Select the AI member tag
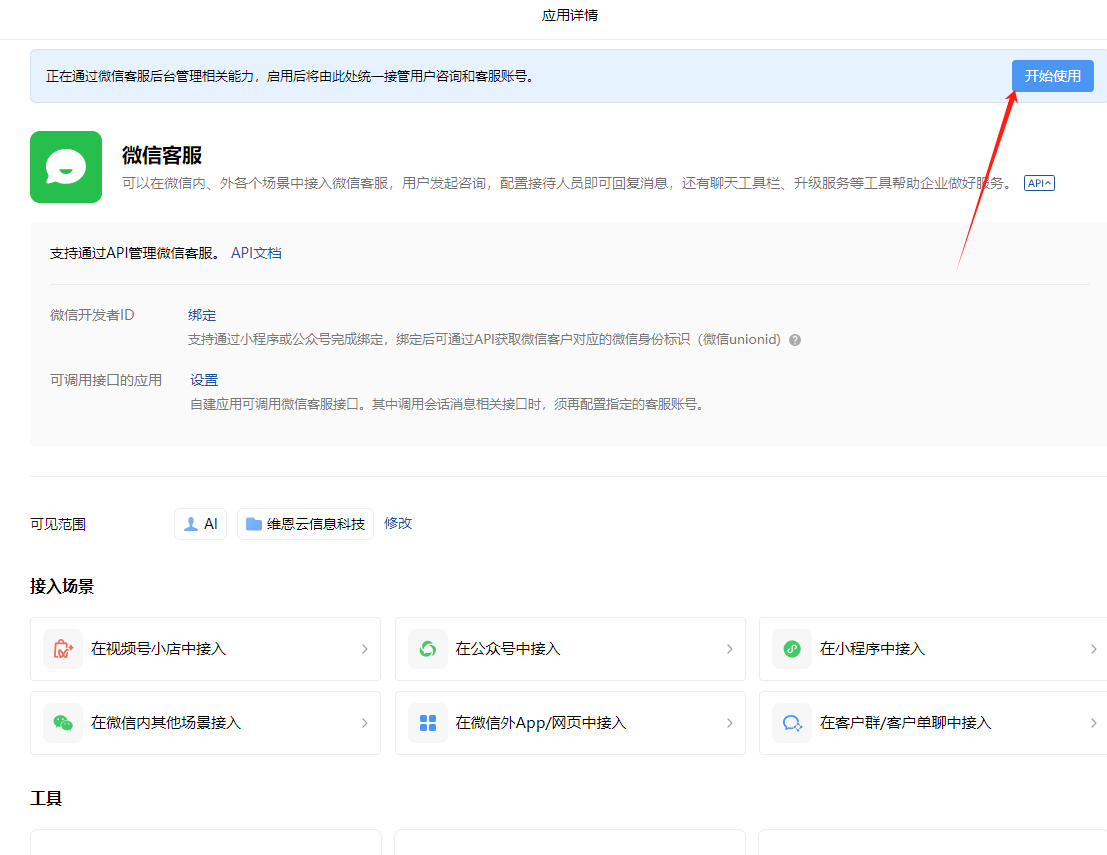 pyautogui.click(x=201, y=524)
